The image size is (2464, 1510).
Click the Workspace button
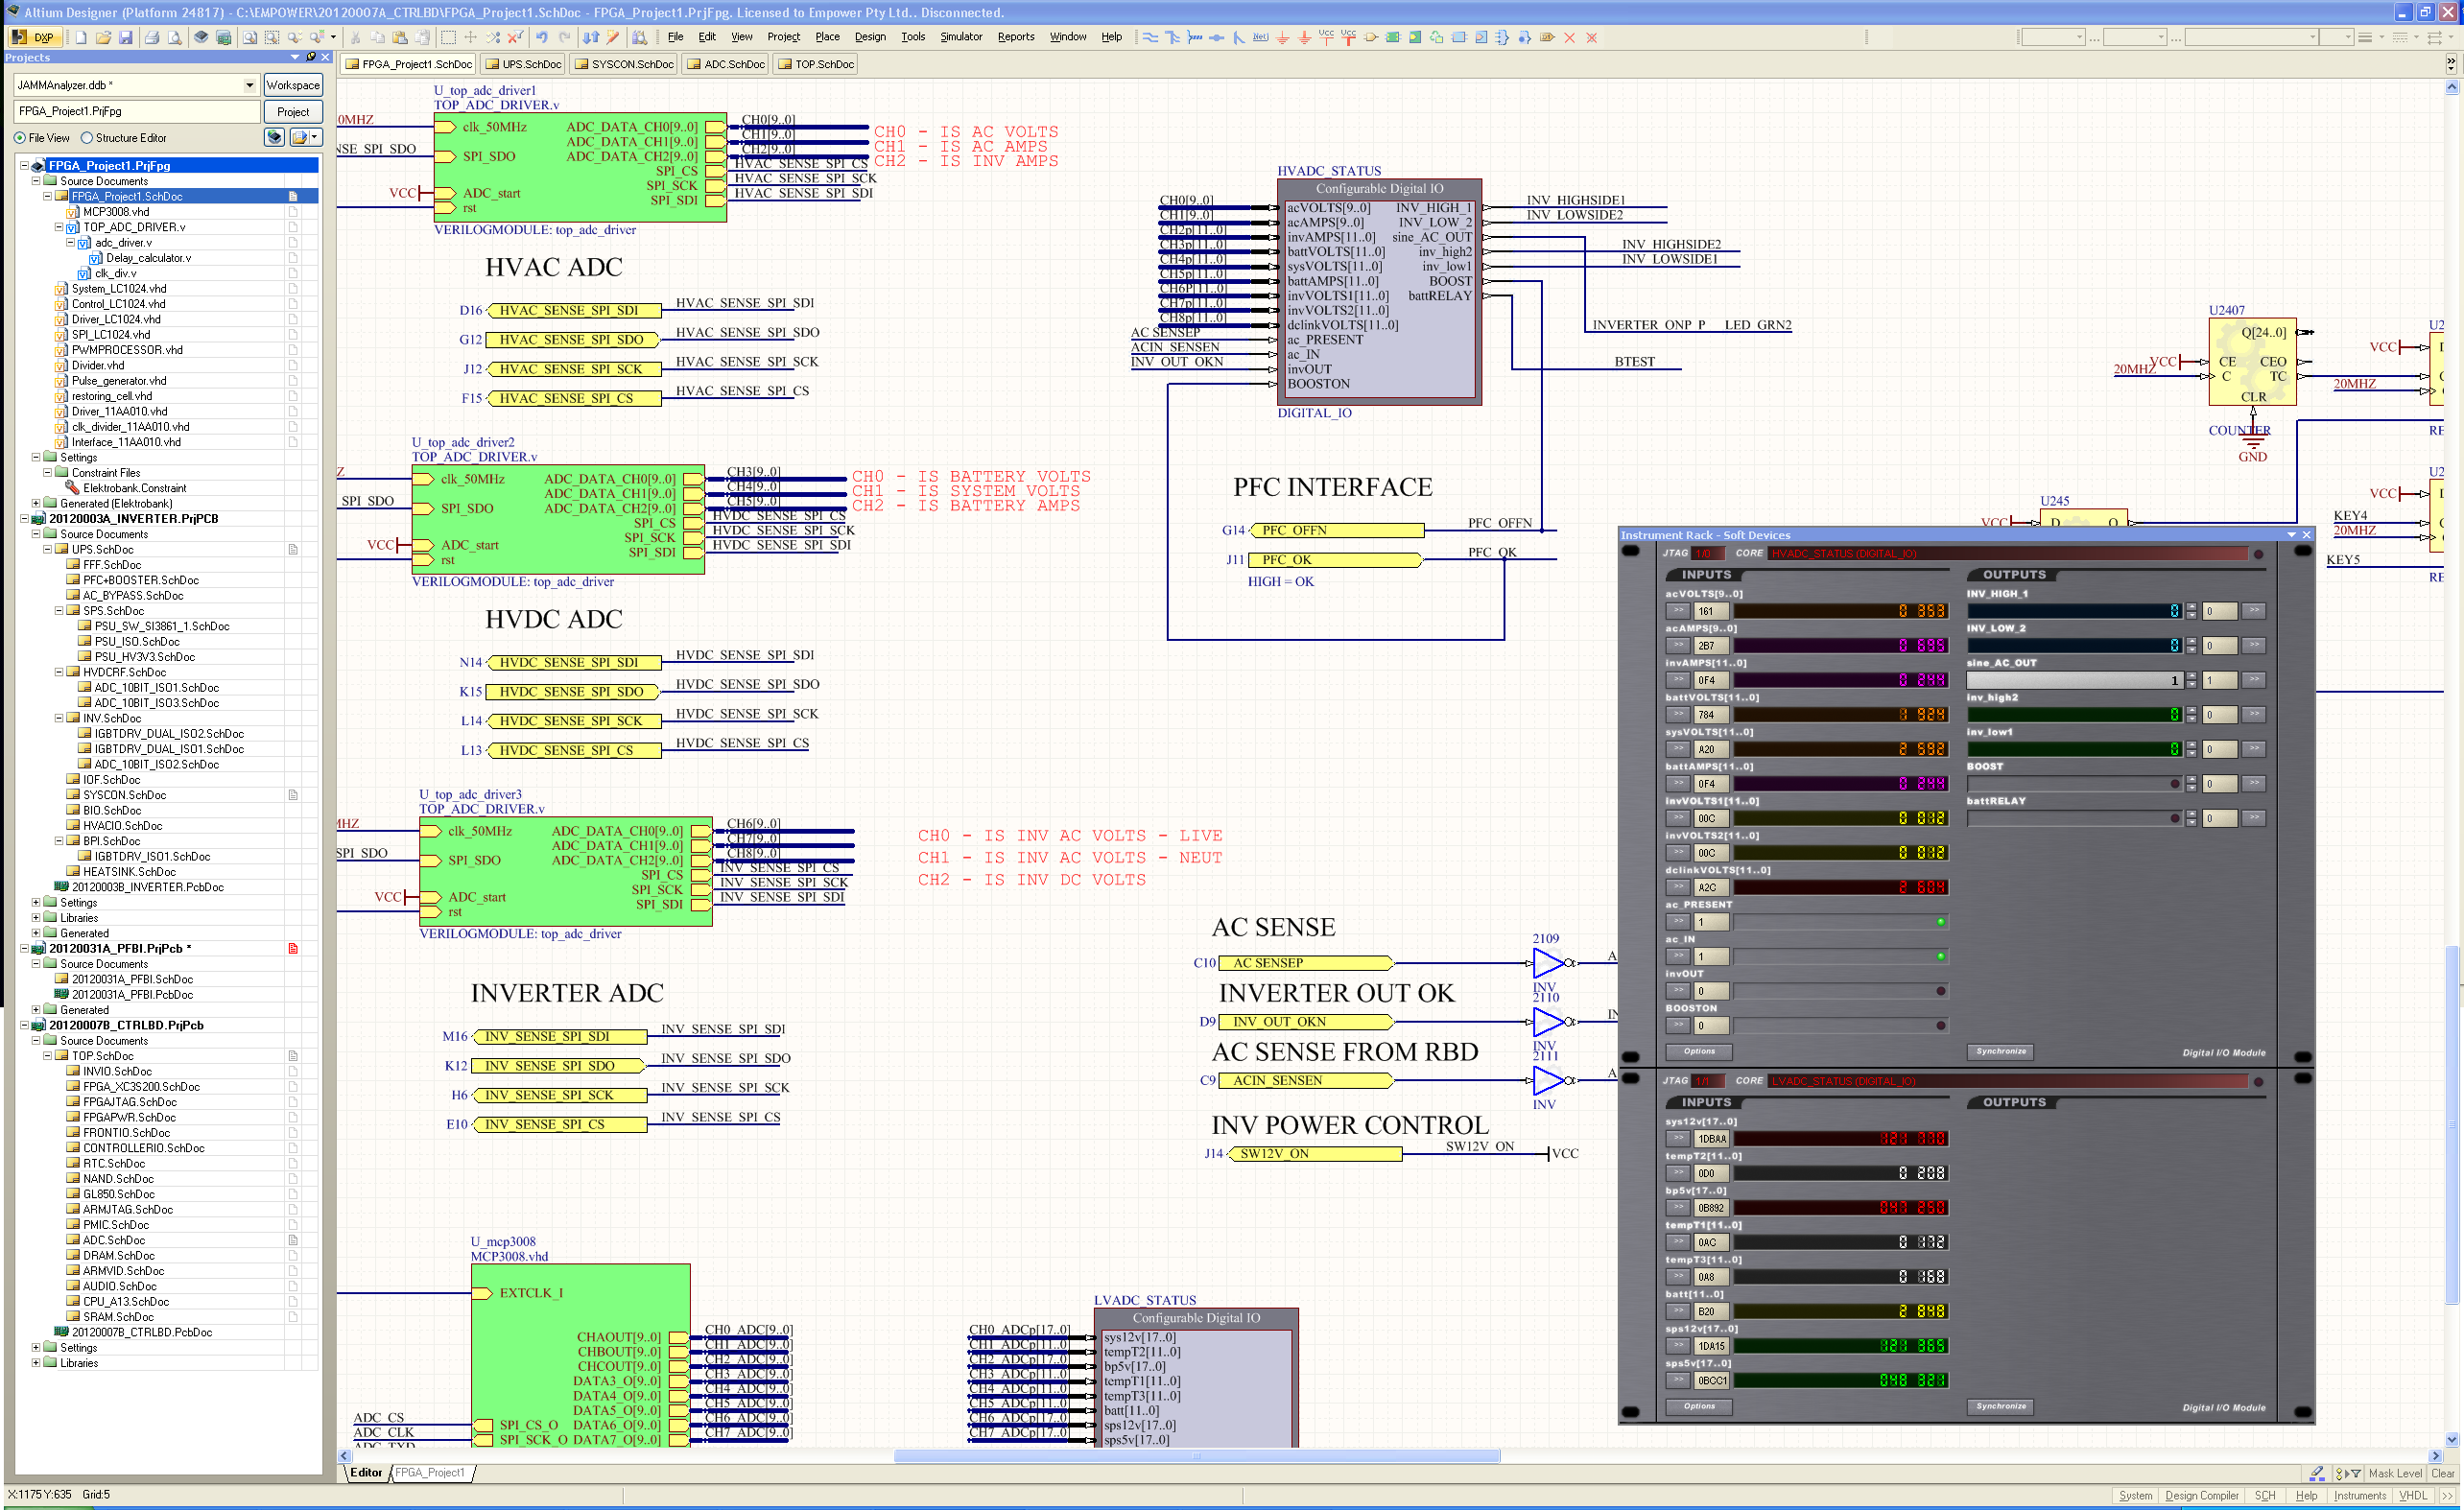point(293,85)
